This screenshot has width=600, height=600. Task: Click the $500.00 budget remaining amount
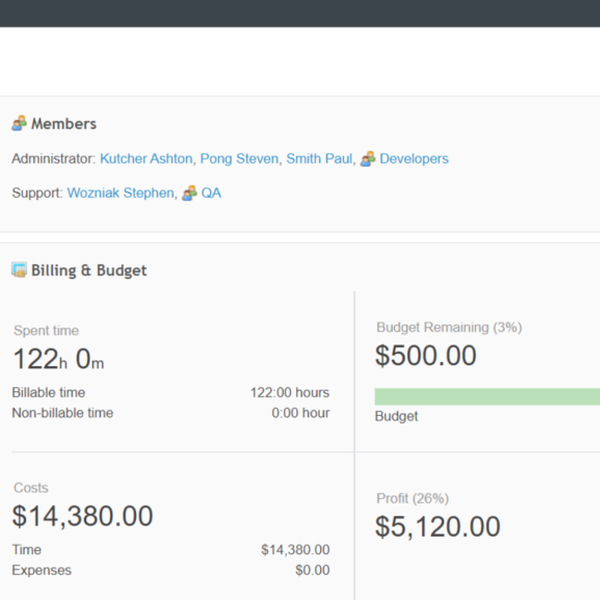coord(426,356)
